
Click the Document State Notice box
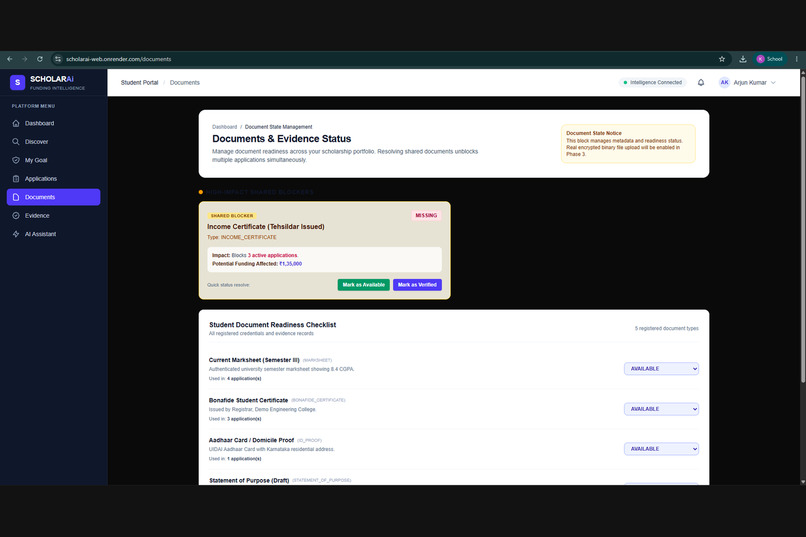(628, 144)
